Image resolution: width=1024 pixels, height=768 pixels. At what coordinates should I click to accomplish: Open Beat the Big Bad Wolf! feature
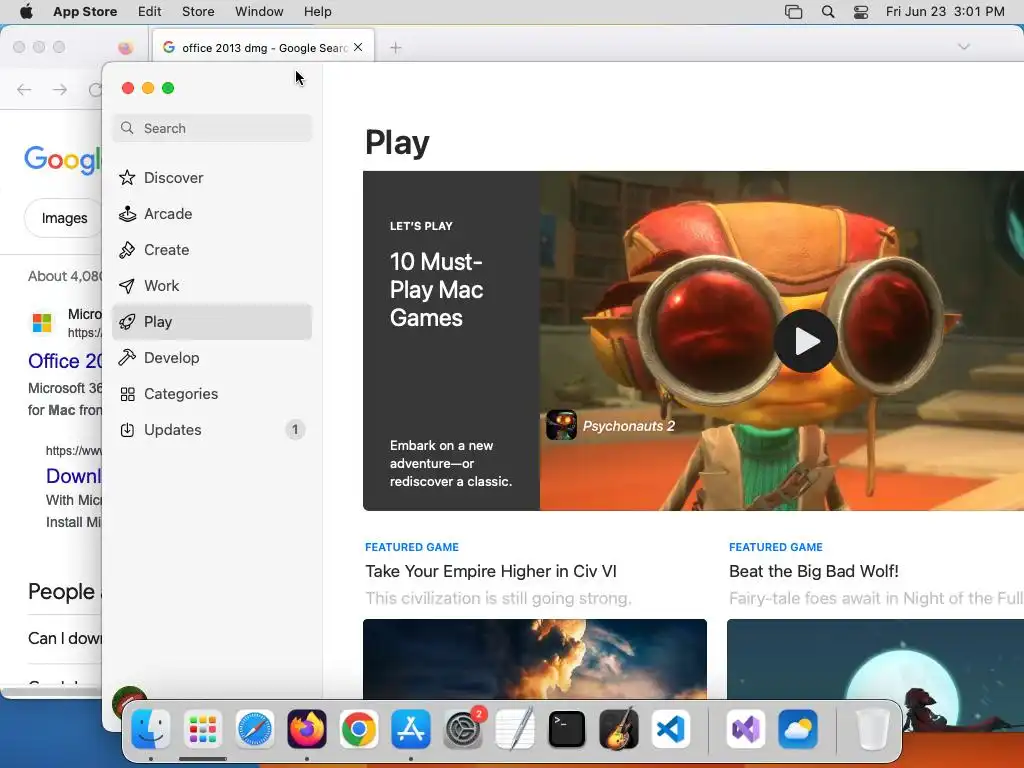(x=814, y=571)
